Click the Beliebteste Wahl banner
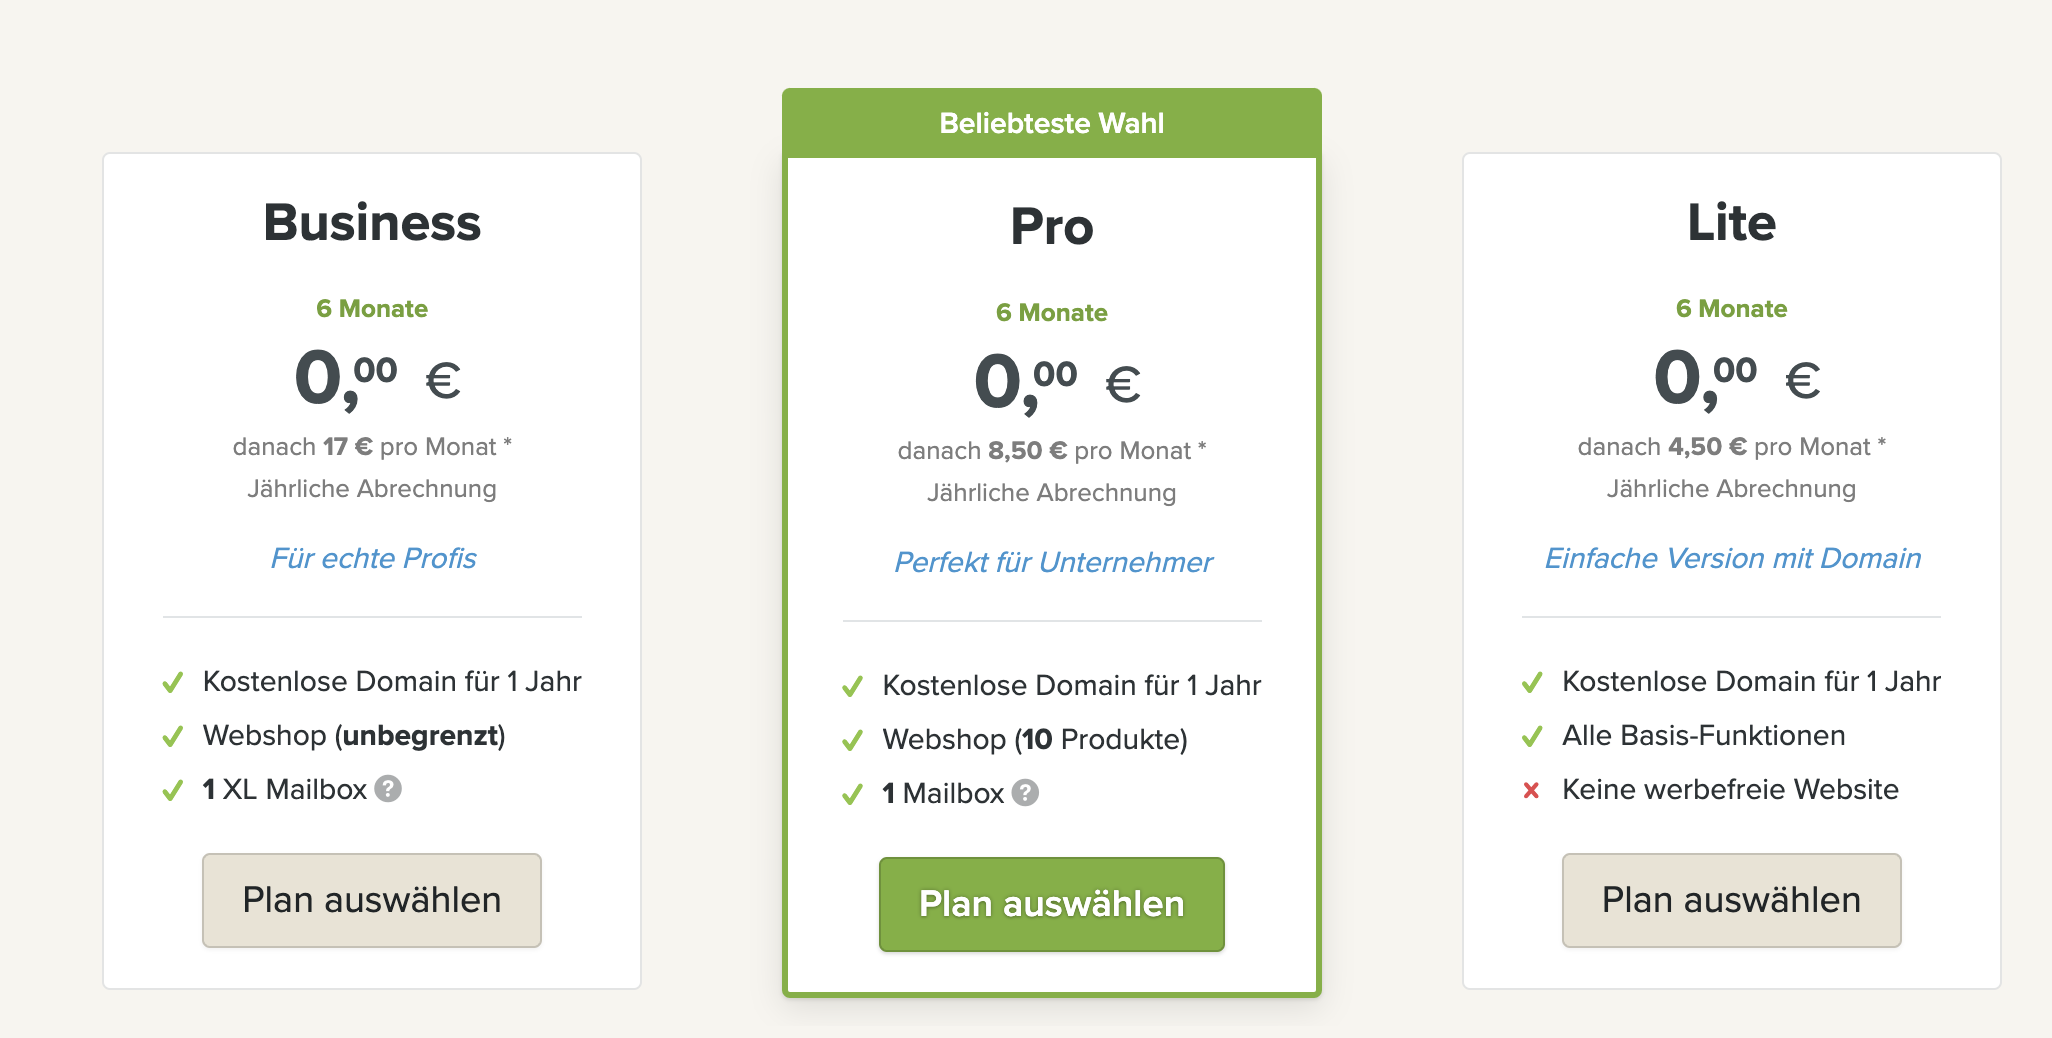The image size is (2052, 1038). tap(1052, 123)
